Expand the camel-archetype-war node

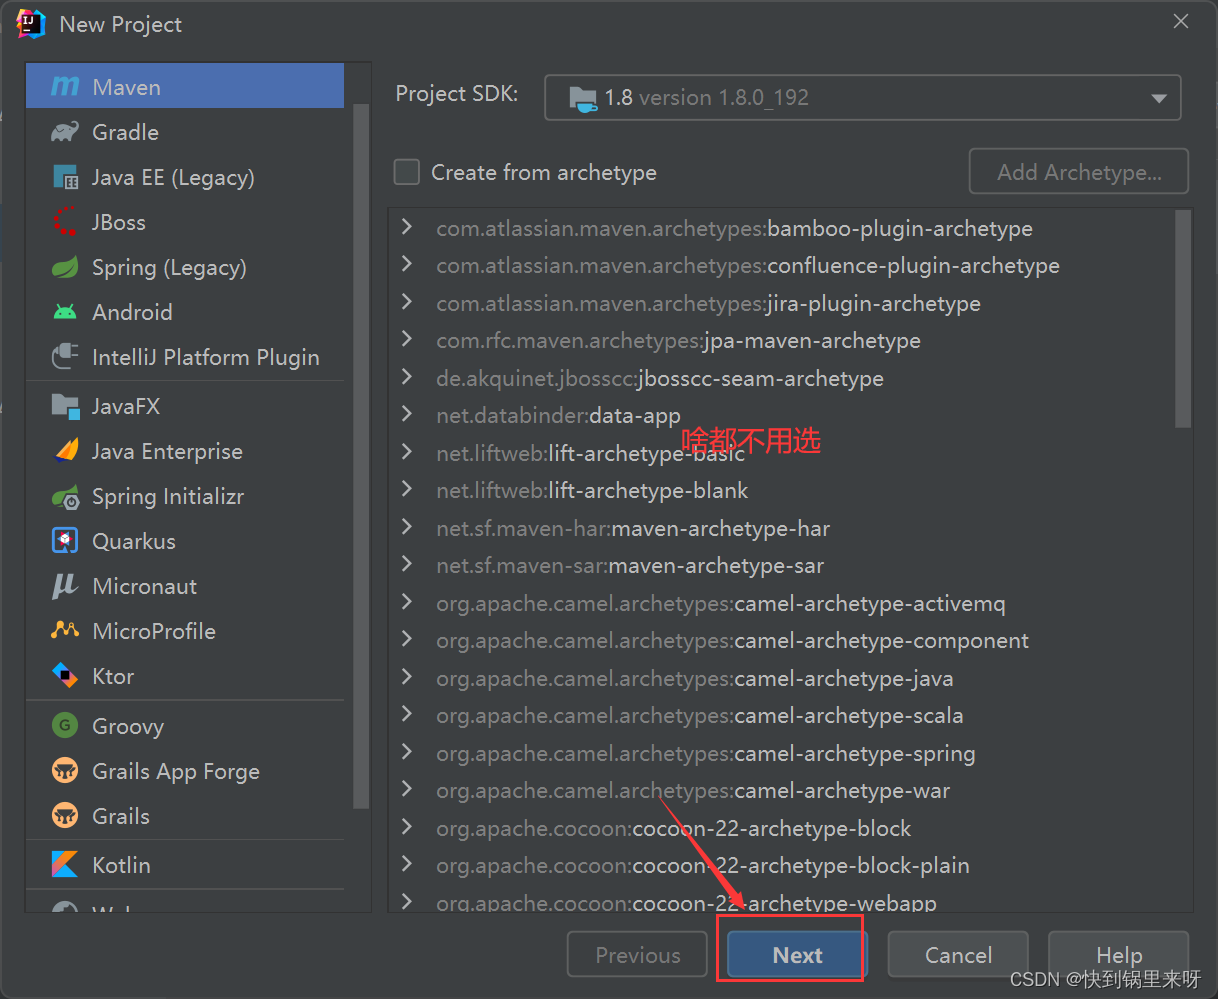[x=407, y=789]
